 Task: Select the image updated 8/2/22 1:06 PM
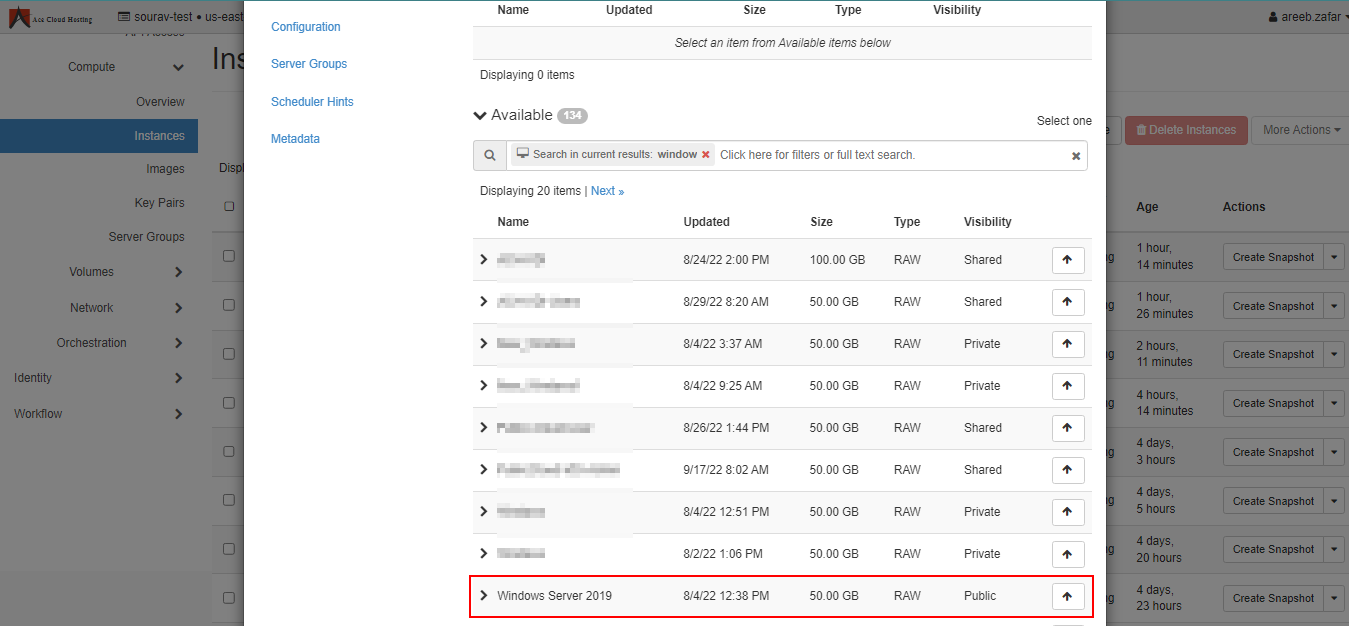coord(1067,554)
